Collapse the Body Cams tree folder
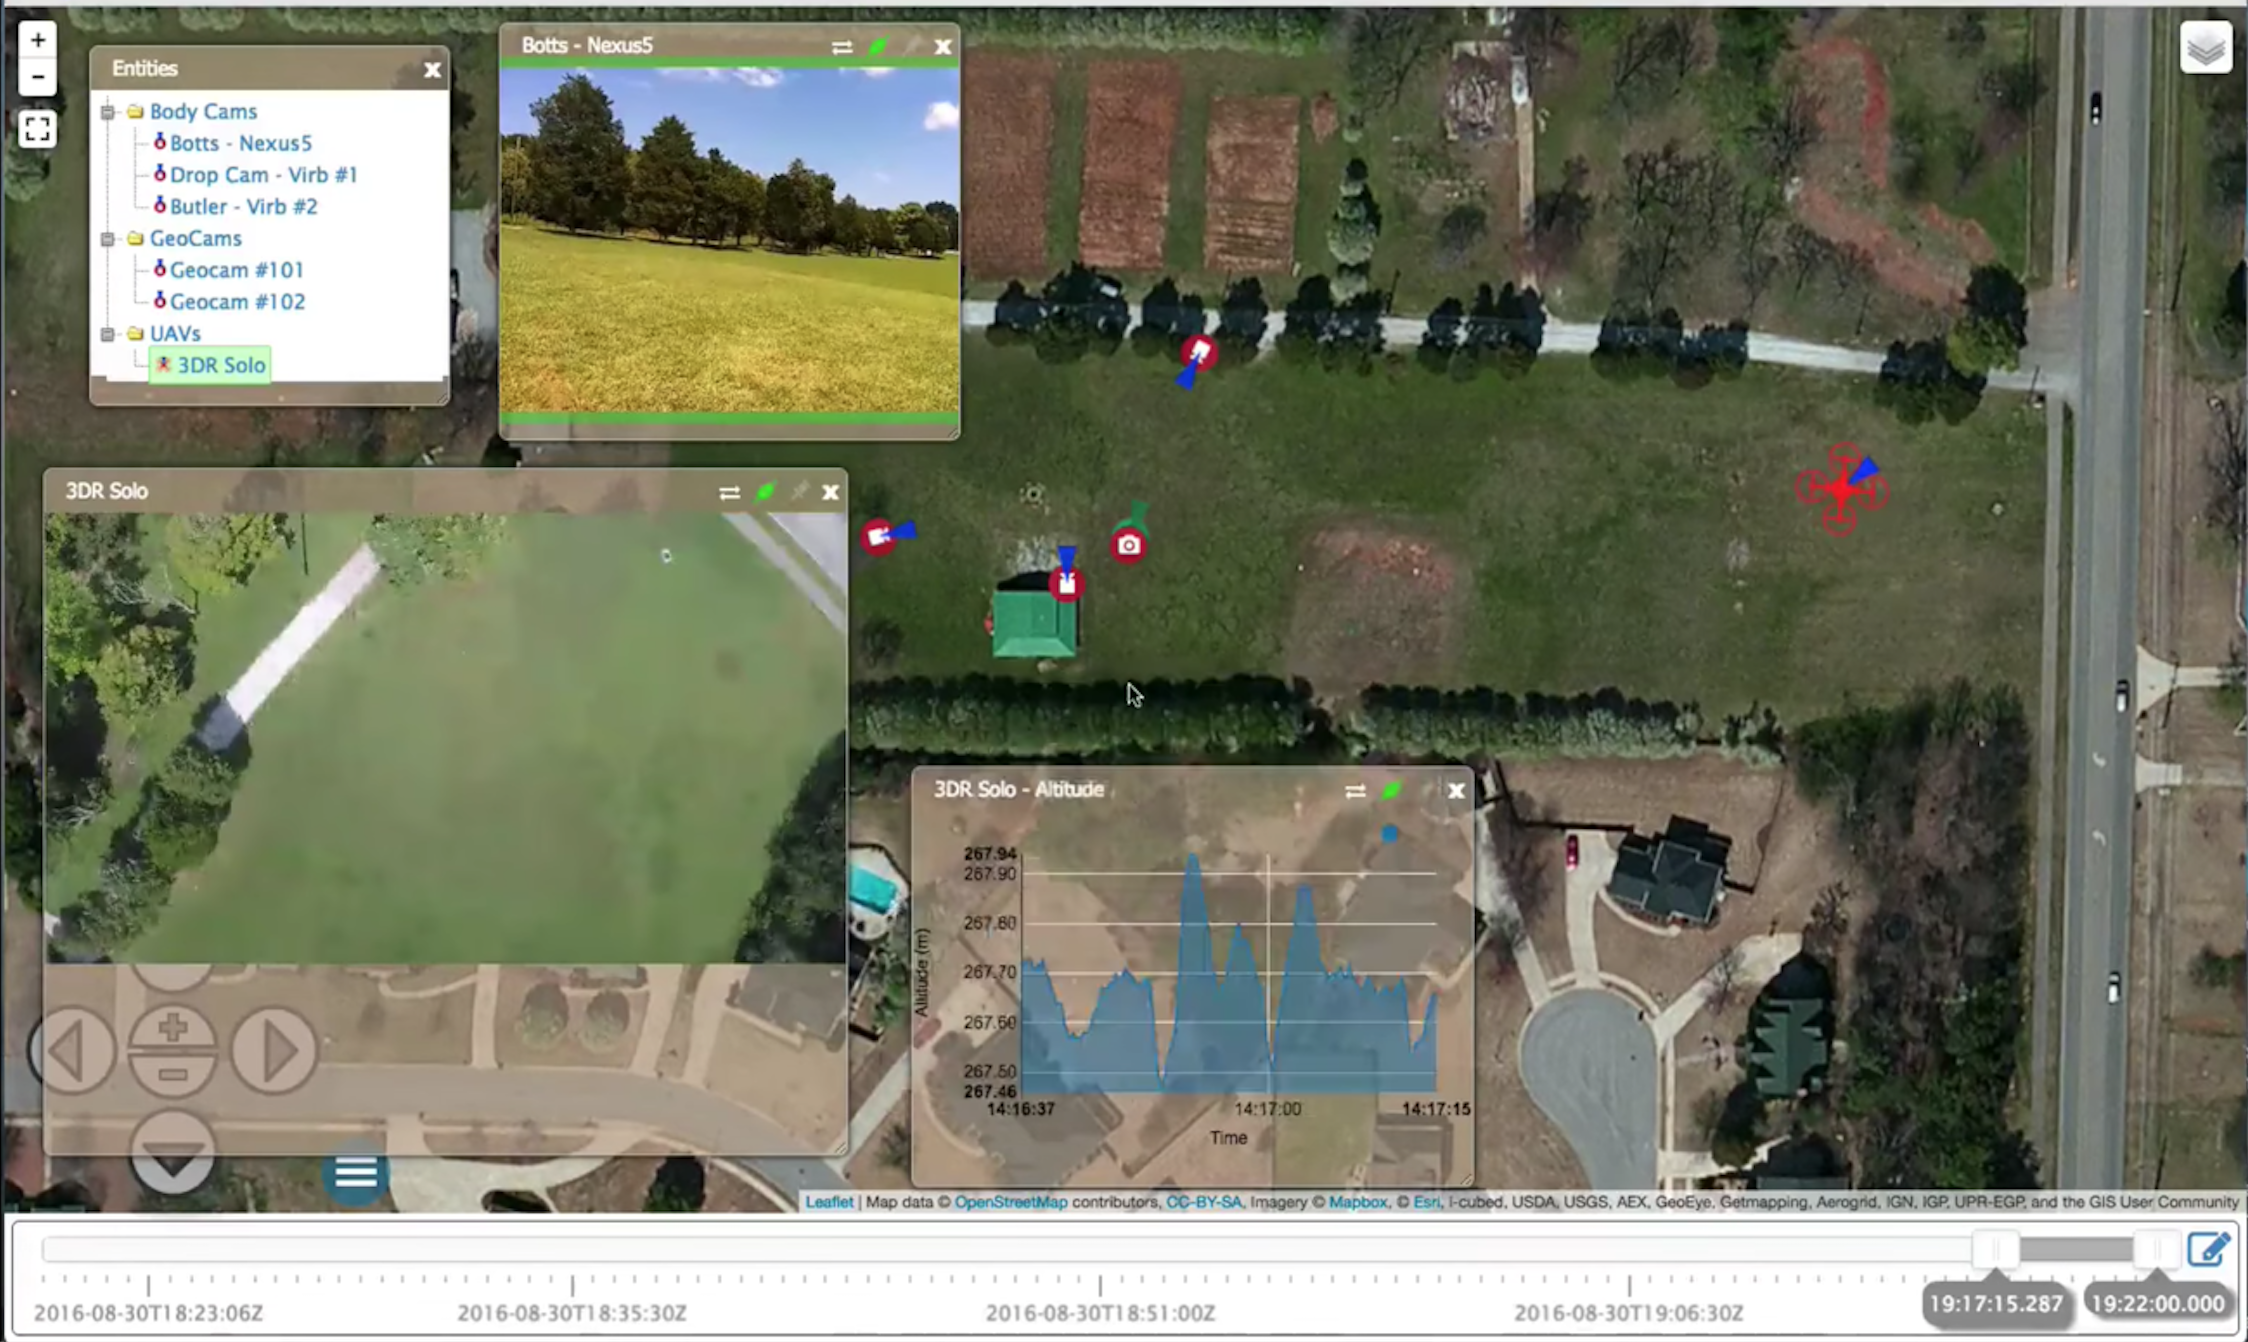Viewport: 2248px width, 1342px height. point(108,112)
